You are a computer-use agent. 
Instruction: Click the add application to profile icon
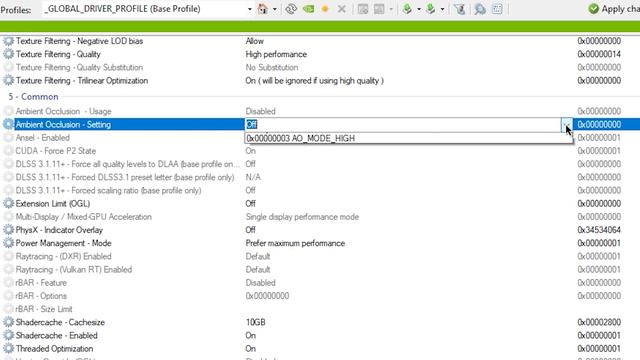pyautogui.click(x=362, y=9)
